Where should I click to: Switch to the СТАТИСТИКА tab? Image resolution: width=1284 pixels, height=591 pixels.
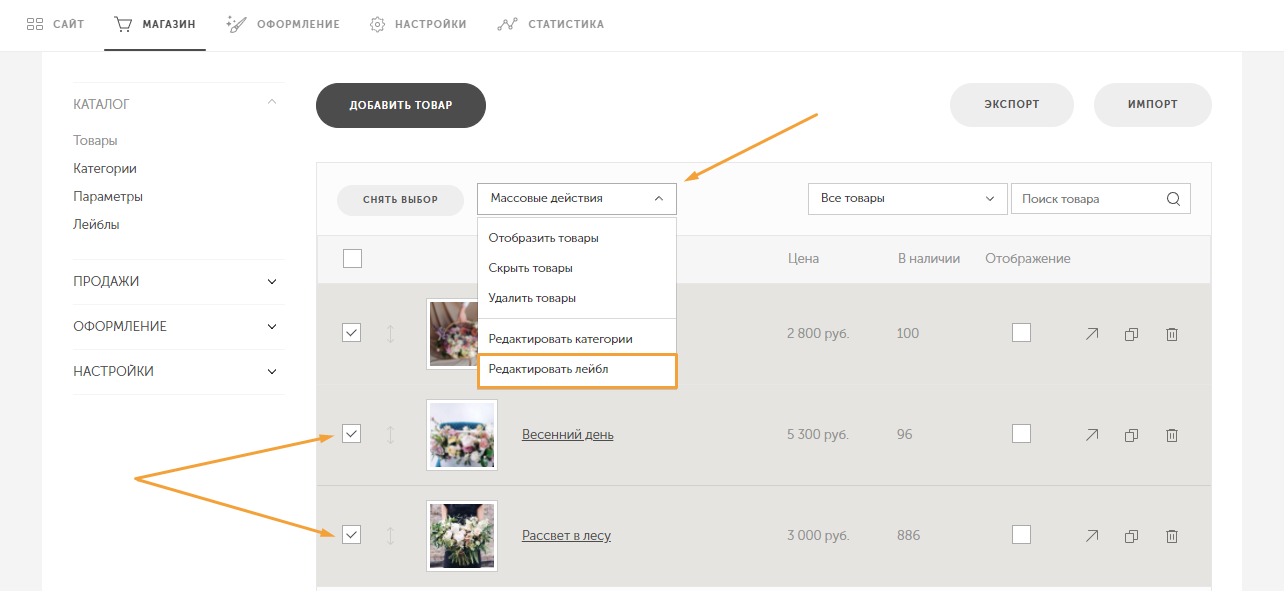(x=551, y=24)
